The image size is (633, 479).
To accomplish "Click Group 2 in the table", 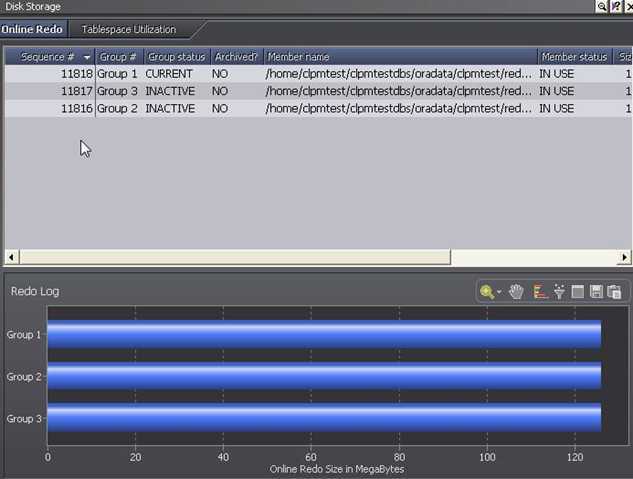I will (x=117, y=109).
